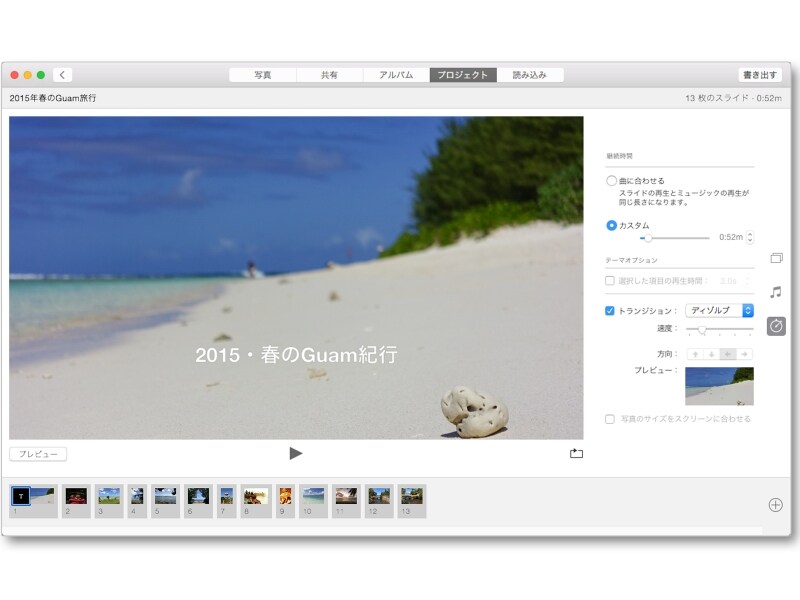Click the duration settings stopwatch icon
Screen dimensions: 800x600
(x=776, y=326)
